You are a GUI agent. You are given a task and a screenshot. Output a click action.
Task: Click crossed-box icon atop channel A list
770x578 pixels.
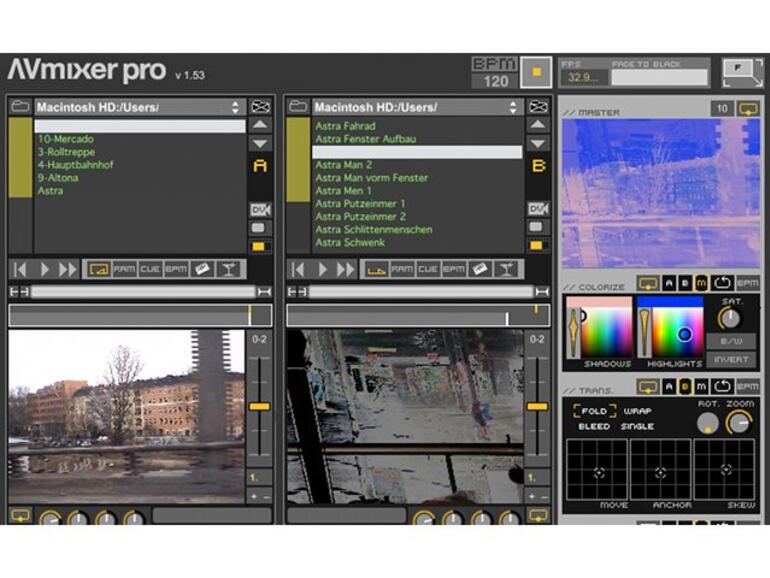[260, 106]
